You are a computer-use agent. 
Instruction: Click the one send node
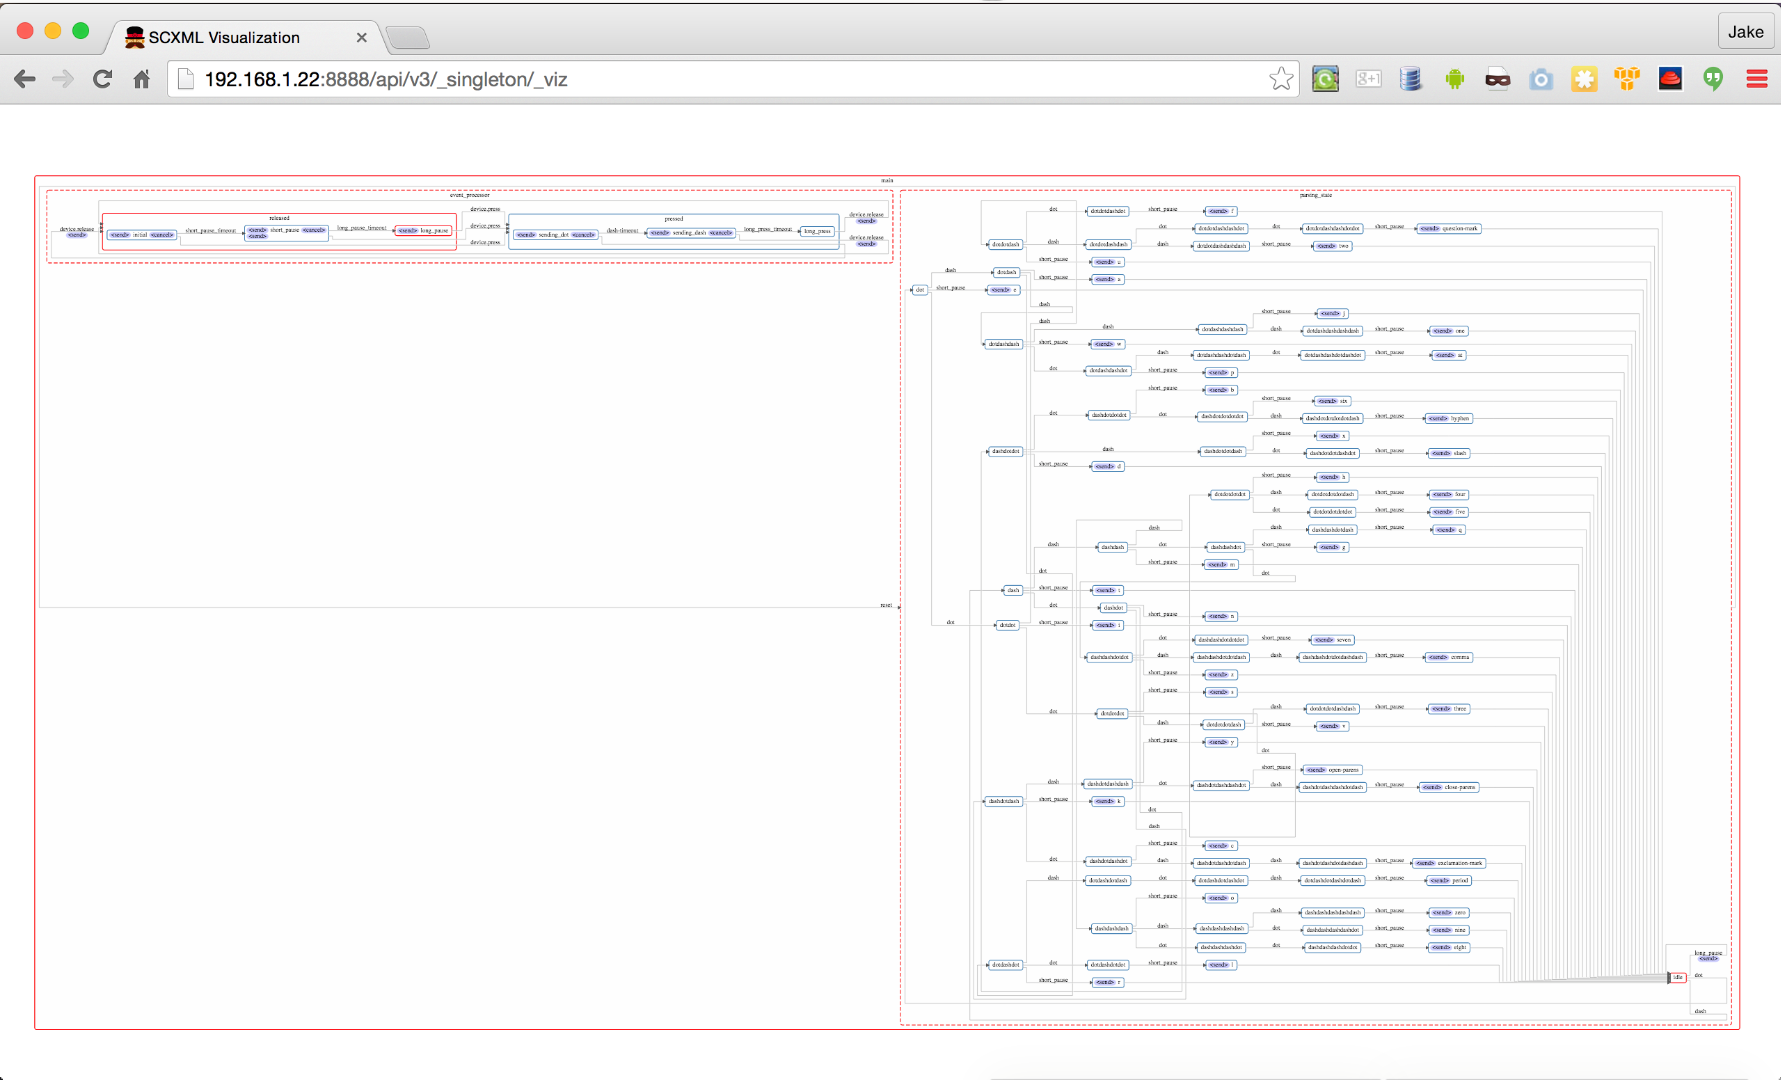click(1449, 331)
